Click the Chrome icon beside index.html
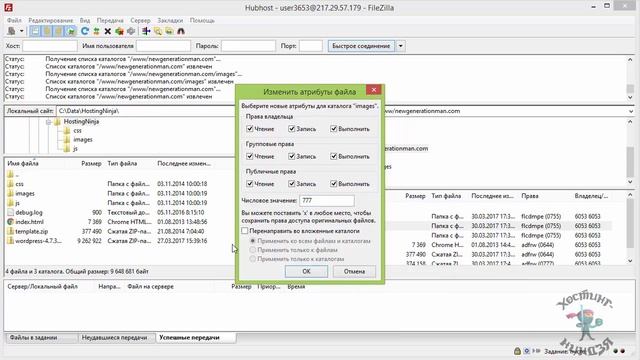The height and width of the screenshot is (360, 640). click(11, 222)
